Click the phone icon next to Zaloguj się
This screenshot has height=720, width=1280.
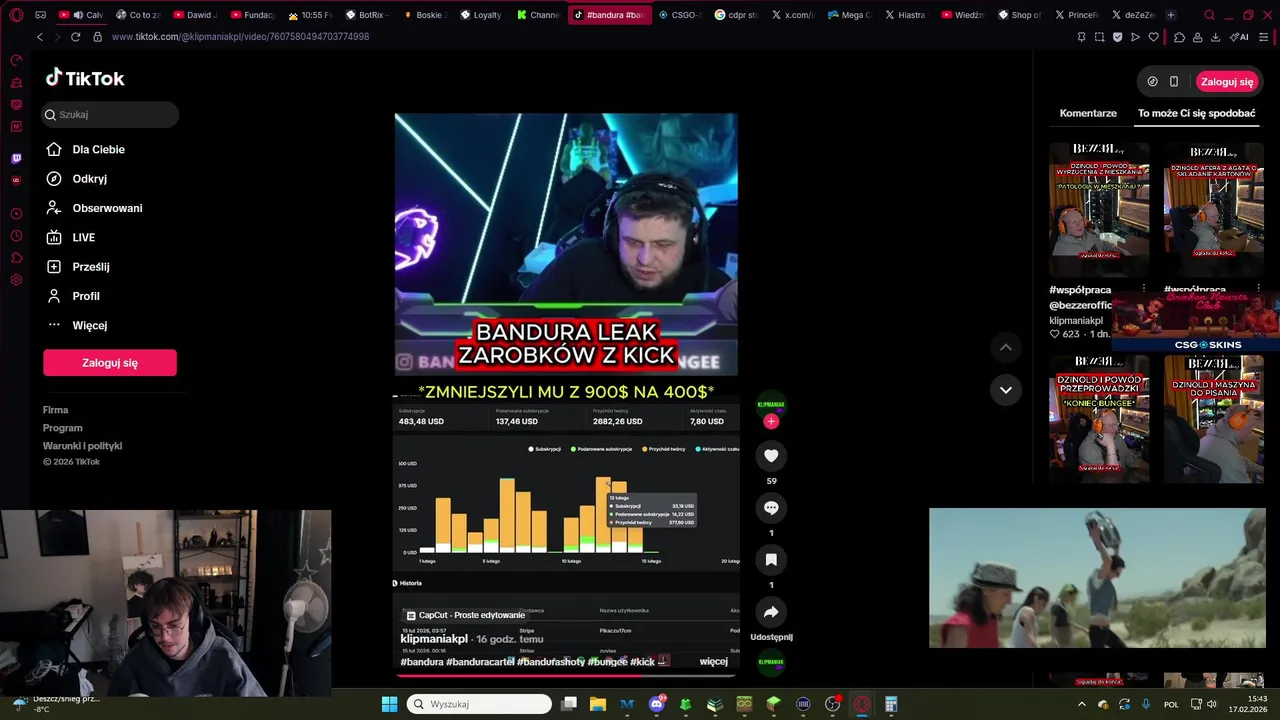pyautogui.click(x=1174, y=82)
